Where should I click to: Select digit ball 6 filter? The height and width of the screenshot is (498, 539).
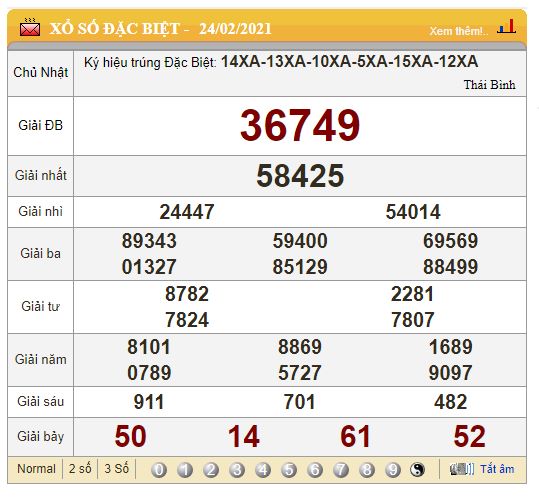tap(315, 470)
